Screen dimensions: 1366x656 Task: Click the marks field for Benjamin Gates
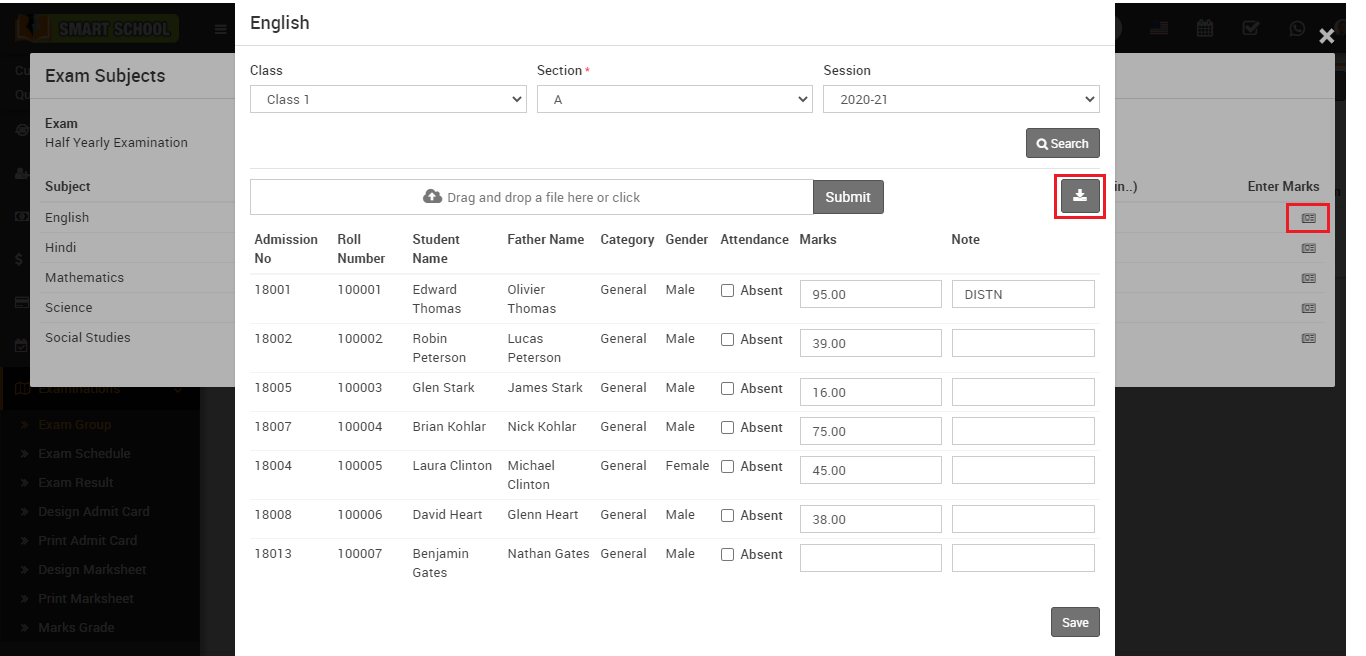click(x=870, y=558)
